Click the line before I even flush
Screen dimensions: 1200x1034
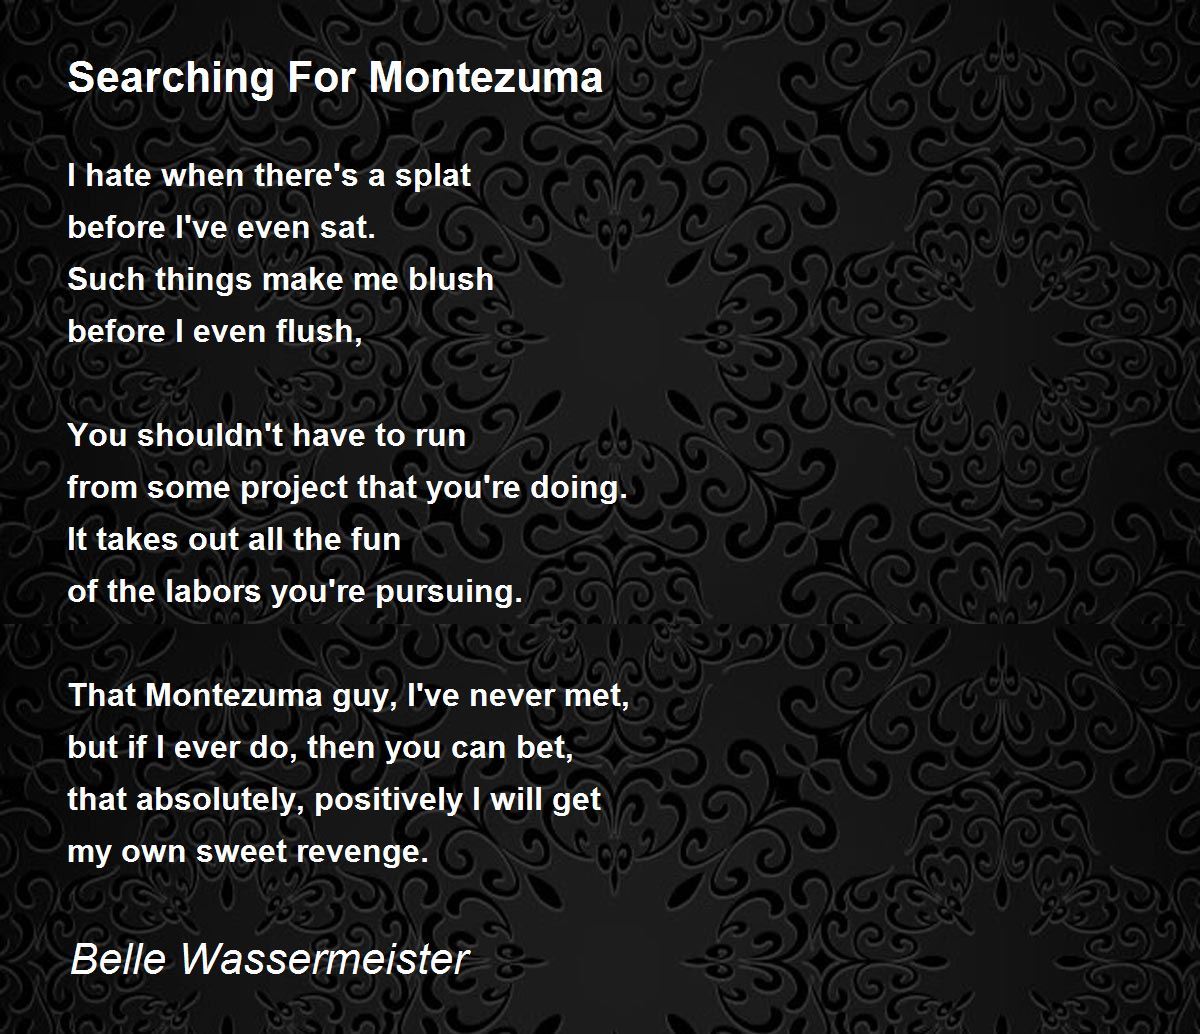click(215, 332)
